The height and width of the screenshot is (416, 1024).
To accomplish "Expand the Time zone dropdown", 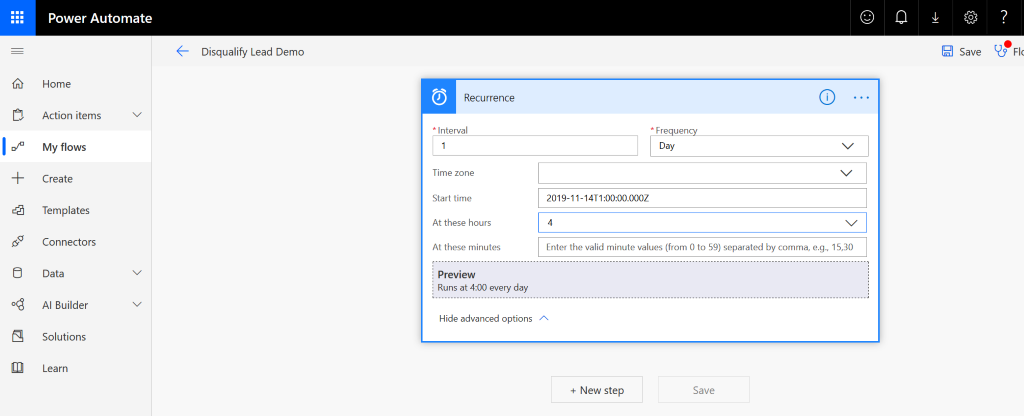I will point(702,173).
